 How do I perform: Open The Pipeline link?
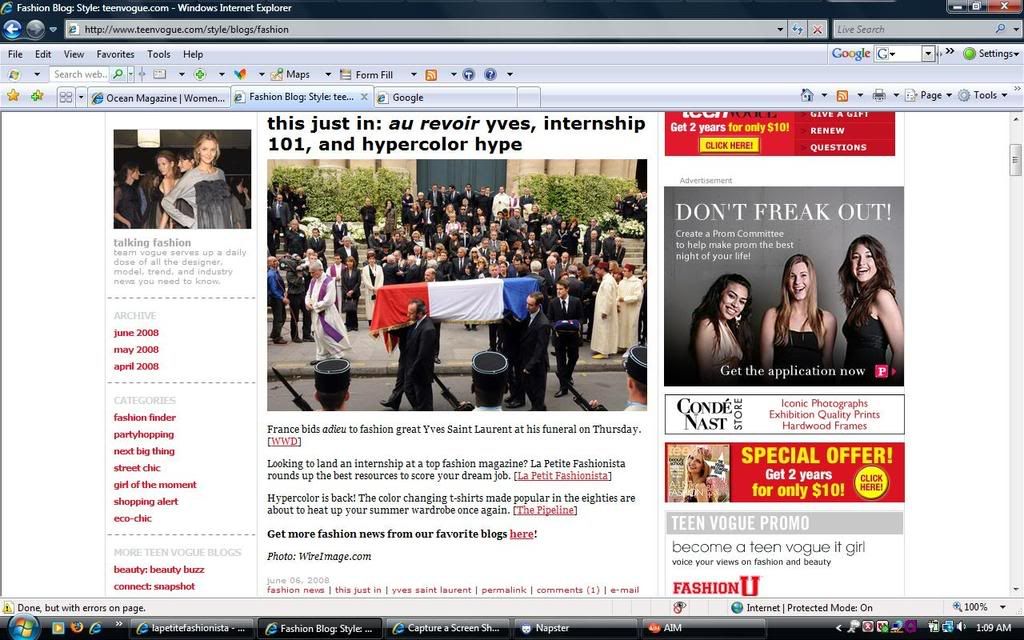click(545, 510)
